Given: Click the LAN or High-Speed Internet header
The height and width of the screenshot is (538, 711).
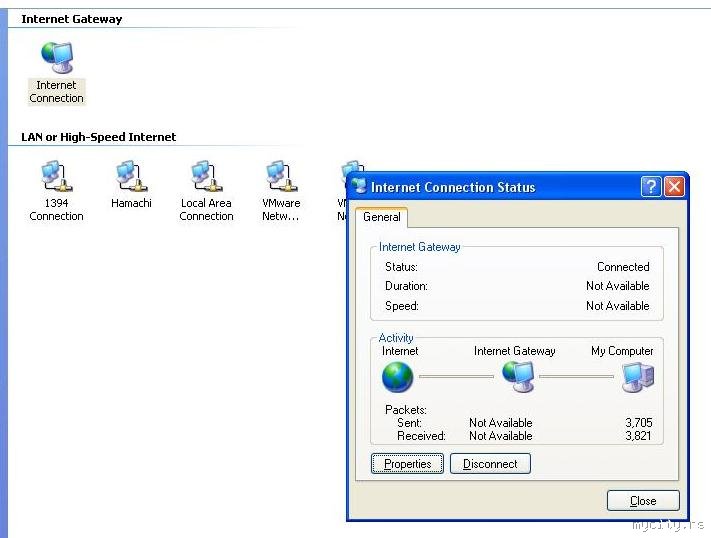Looking at the screenshot, I should (x=98, y=137).
